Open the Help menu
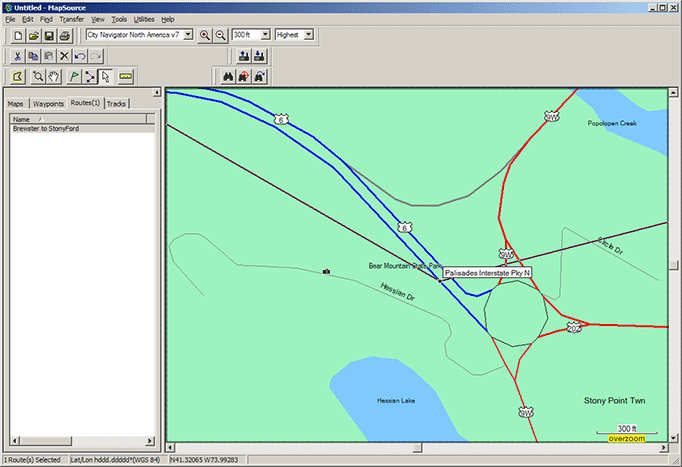Viewport: 682px width, 467px height. click(x=167, y=19)
